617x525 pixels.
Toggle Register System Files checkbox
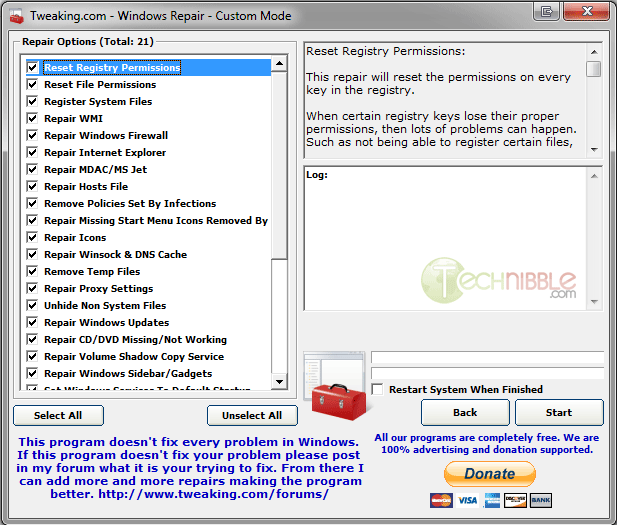coord(32,101)
